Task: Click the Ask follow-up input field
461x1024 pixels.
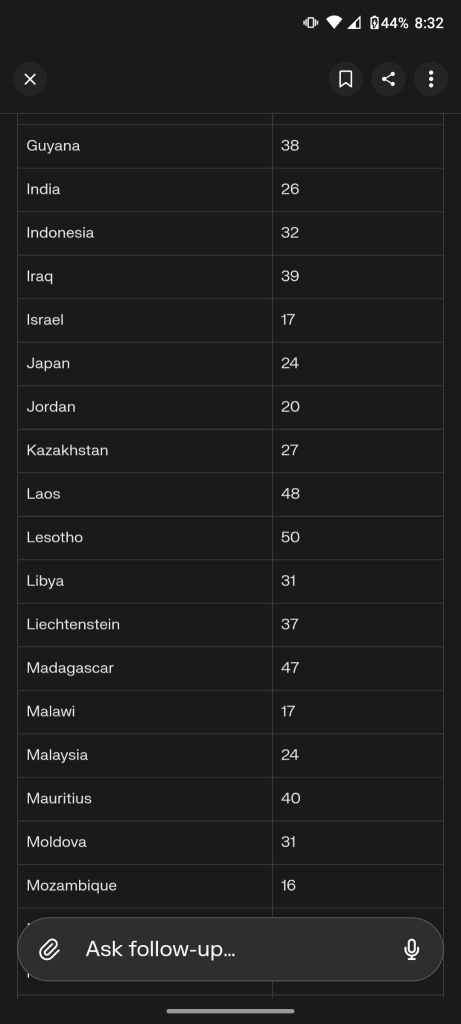Action: tap(230, 949)
